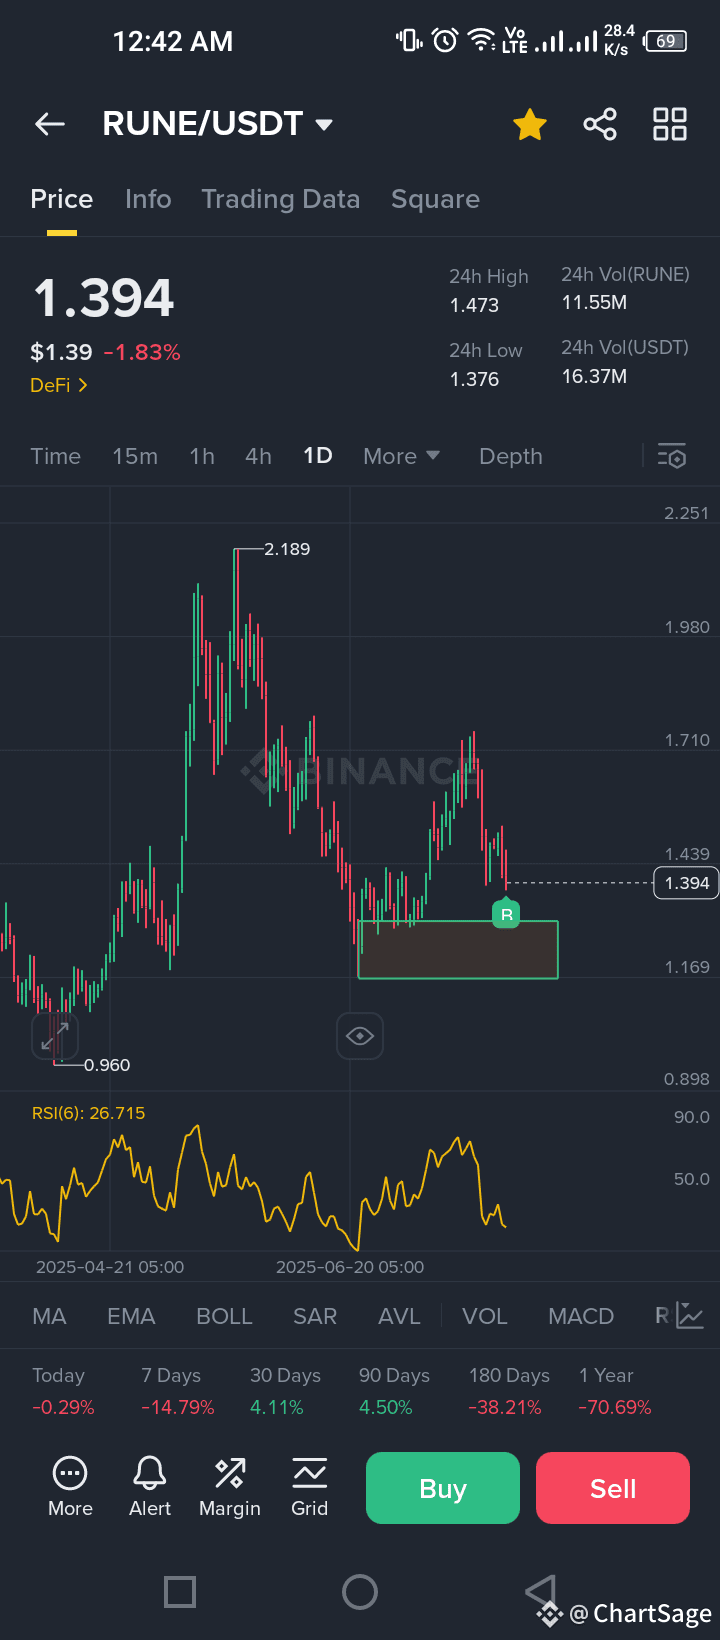720x1640 pixels.
Task: Open the chart settings icon
Action: click(672, 456)
